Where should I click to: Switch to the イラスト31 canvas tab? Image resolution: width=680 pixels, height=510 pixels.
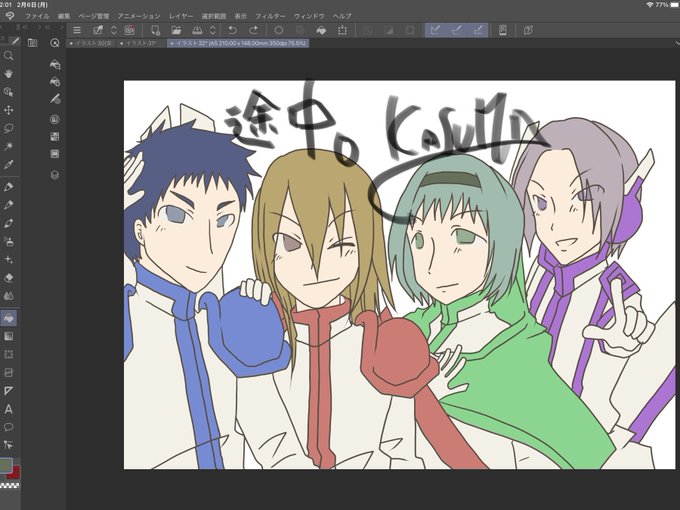tap(142, 43)
